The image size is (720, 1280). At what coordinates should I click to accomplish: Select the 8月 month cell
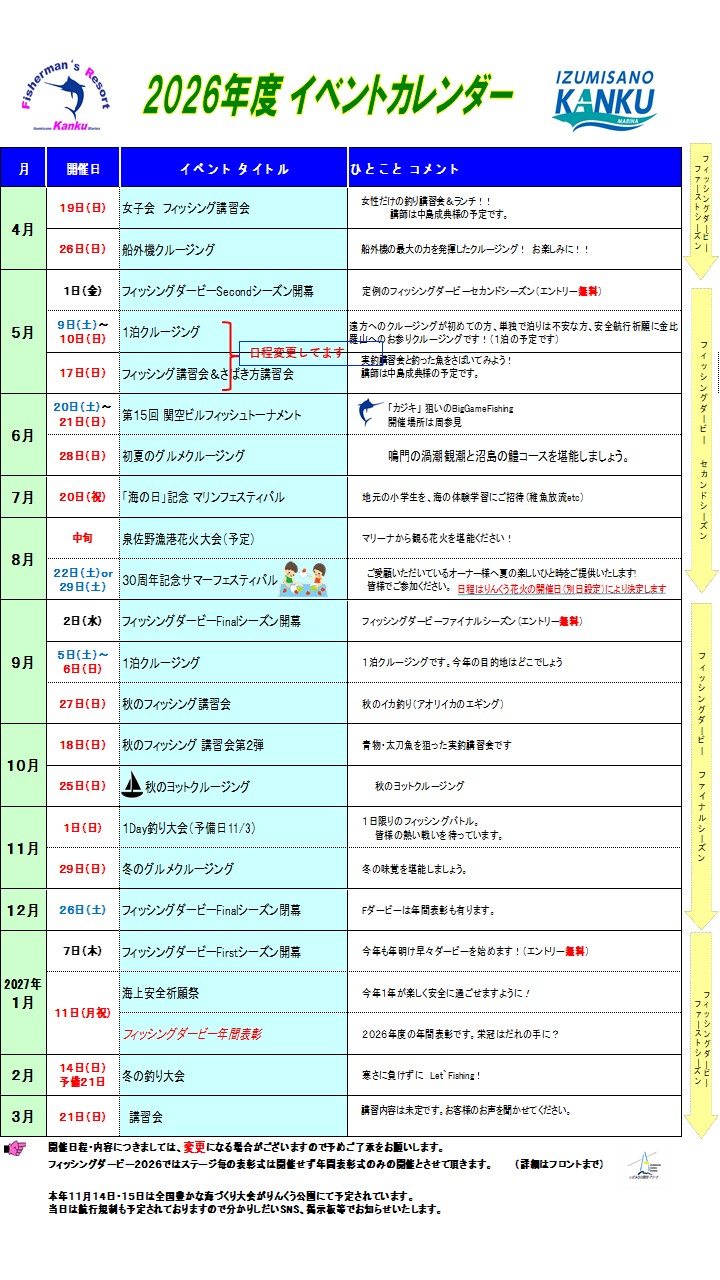tap(23, 559)
